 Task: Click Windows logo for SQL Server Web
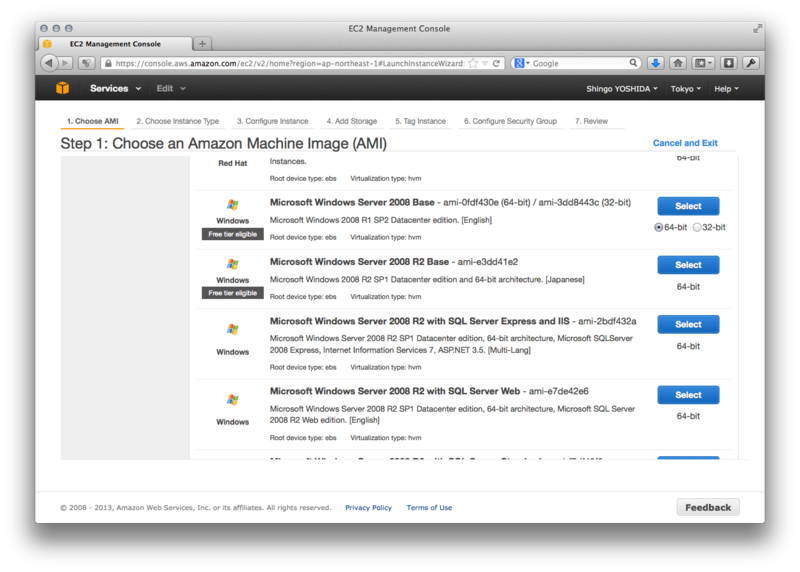[233, 400]
